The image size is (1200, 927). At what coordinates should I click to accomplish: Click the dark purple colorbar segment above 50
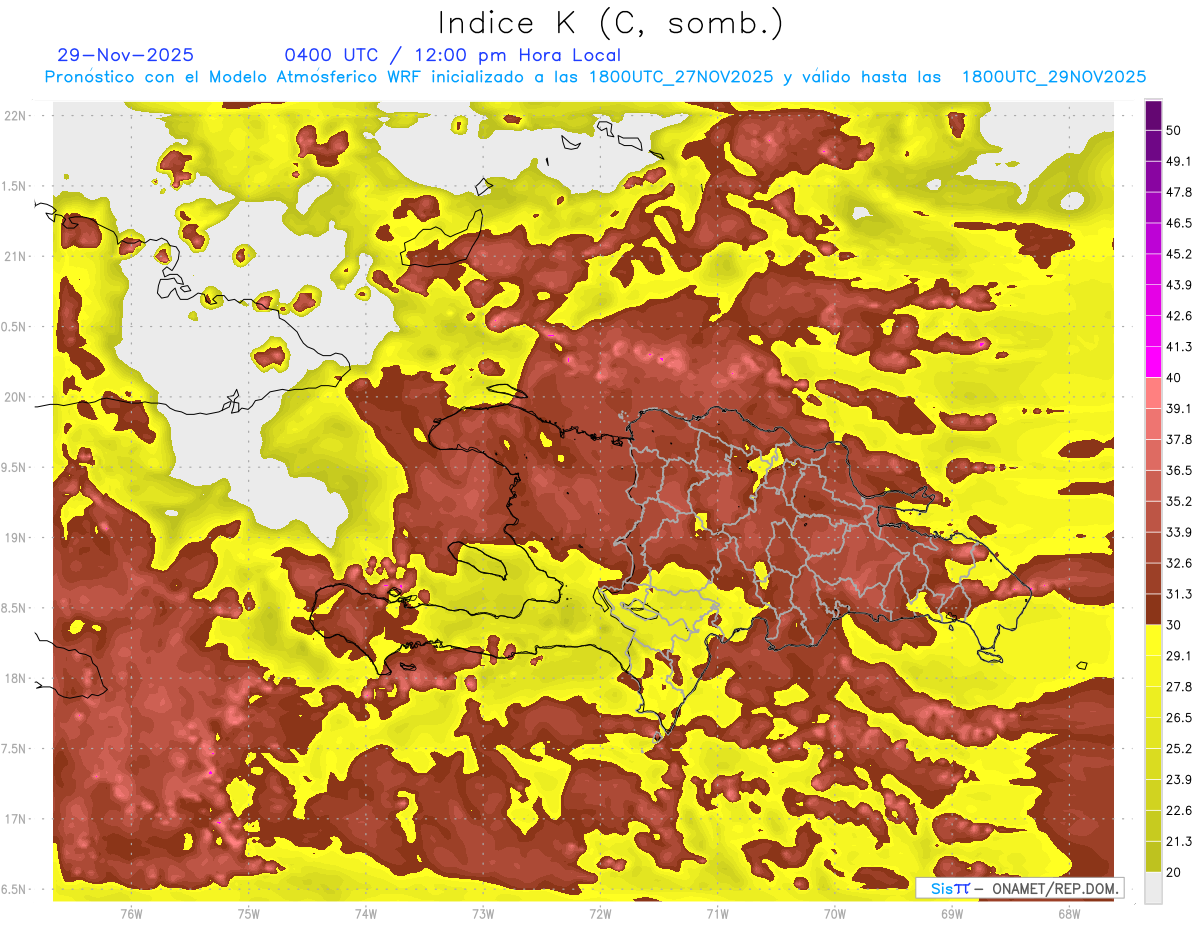pos(1153,117)
